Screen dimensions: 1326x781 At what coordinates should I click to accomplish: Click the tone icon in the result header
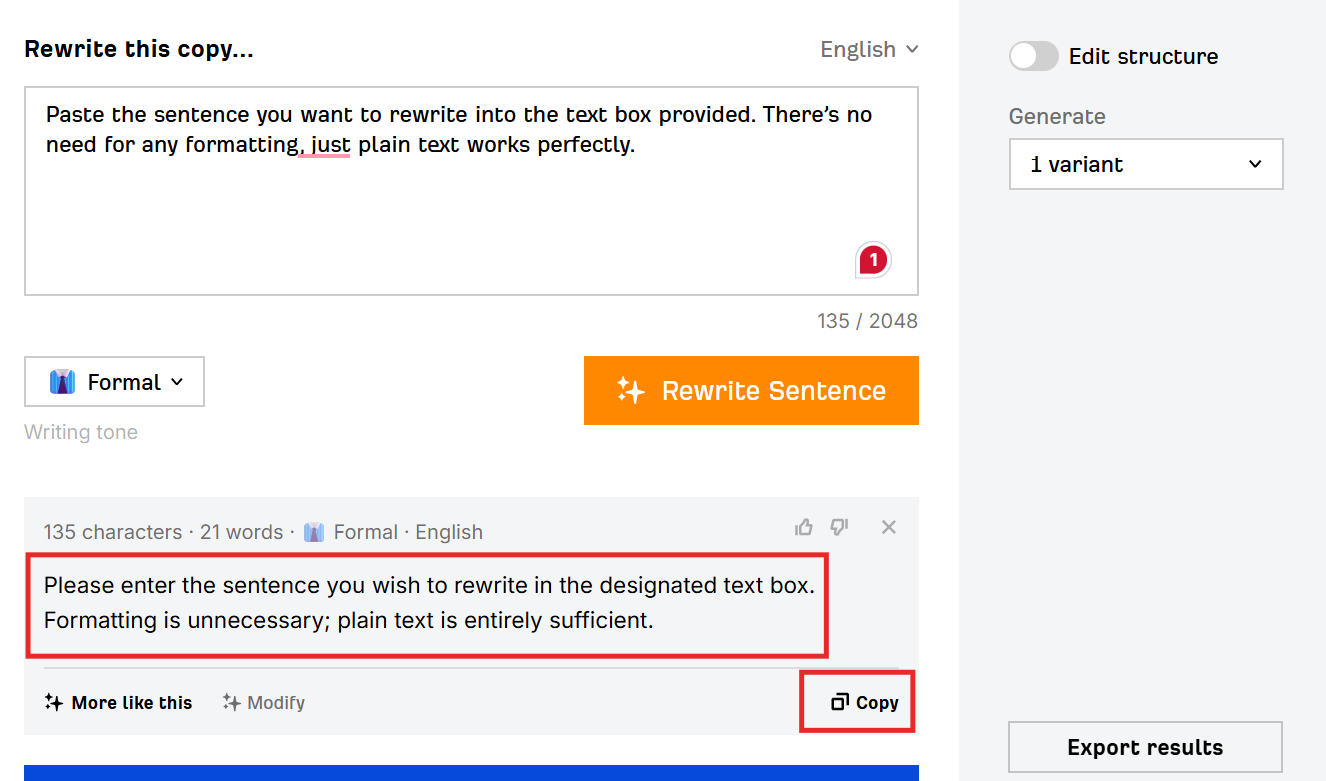313,531
